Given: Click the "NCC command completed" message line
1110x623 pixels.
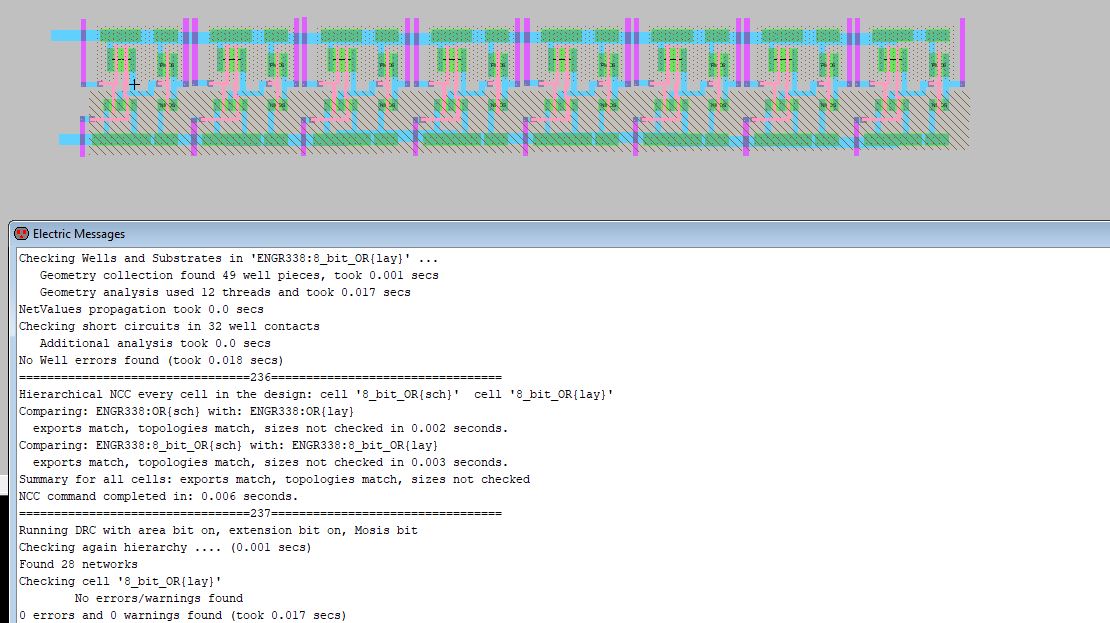Looking at the screenshot, I should [158, 496].
